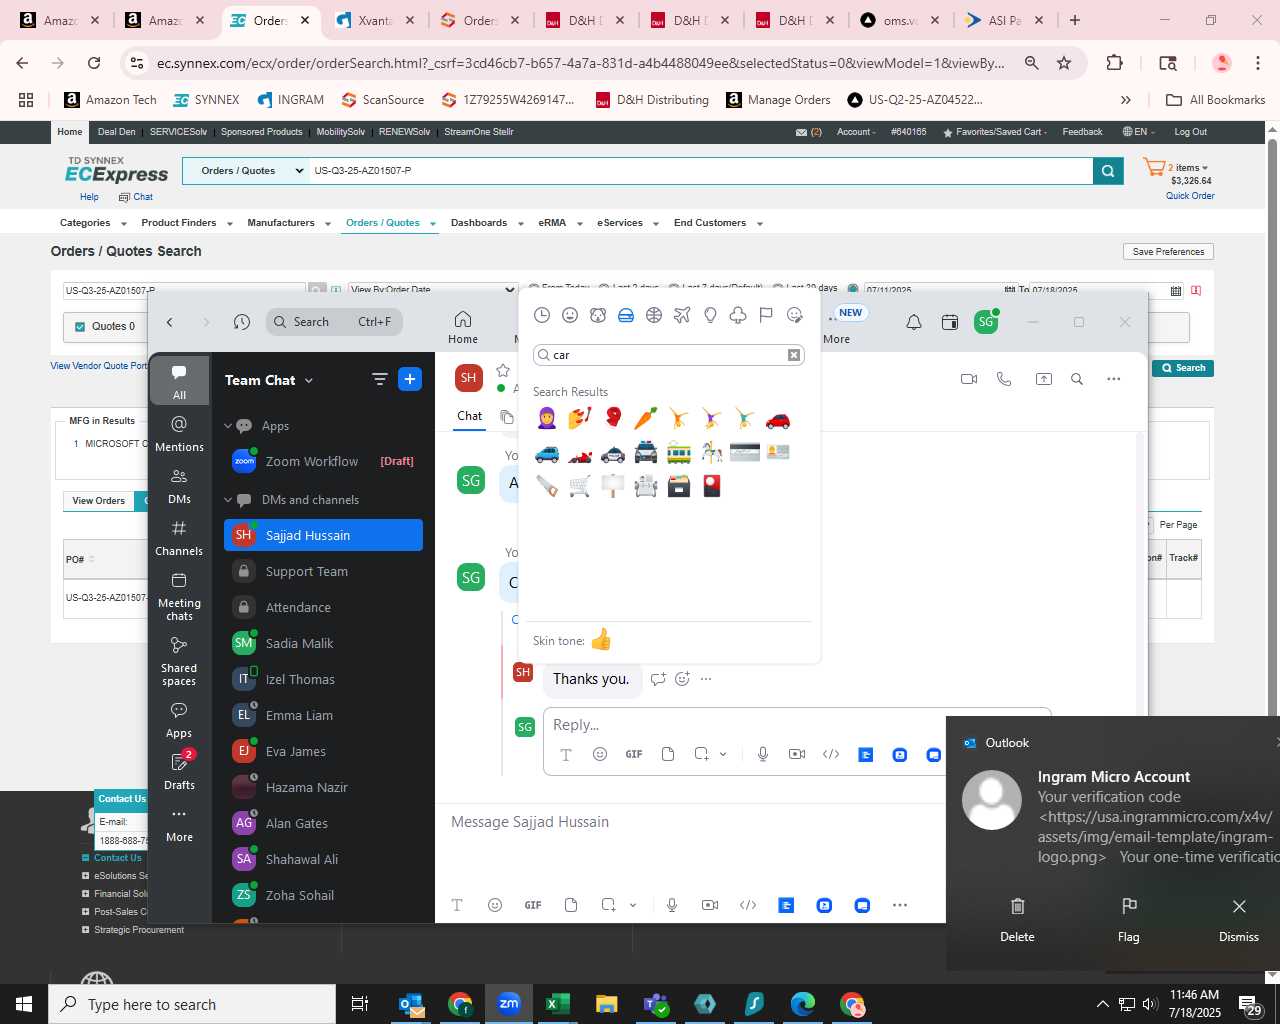This screenshot has height=1024, width=1280.
Task: Click the Windows Start button
Action: 24,1004
